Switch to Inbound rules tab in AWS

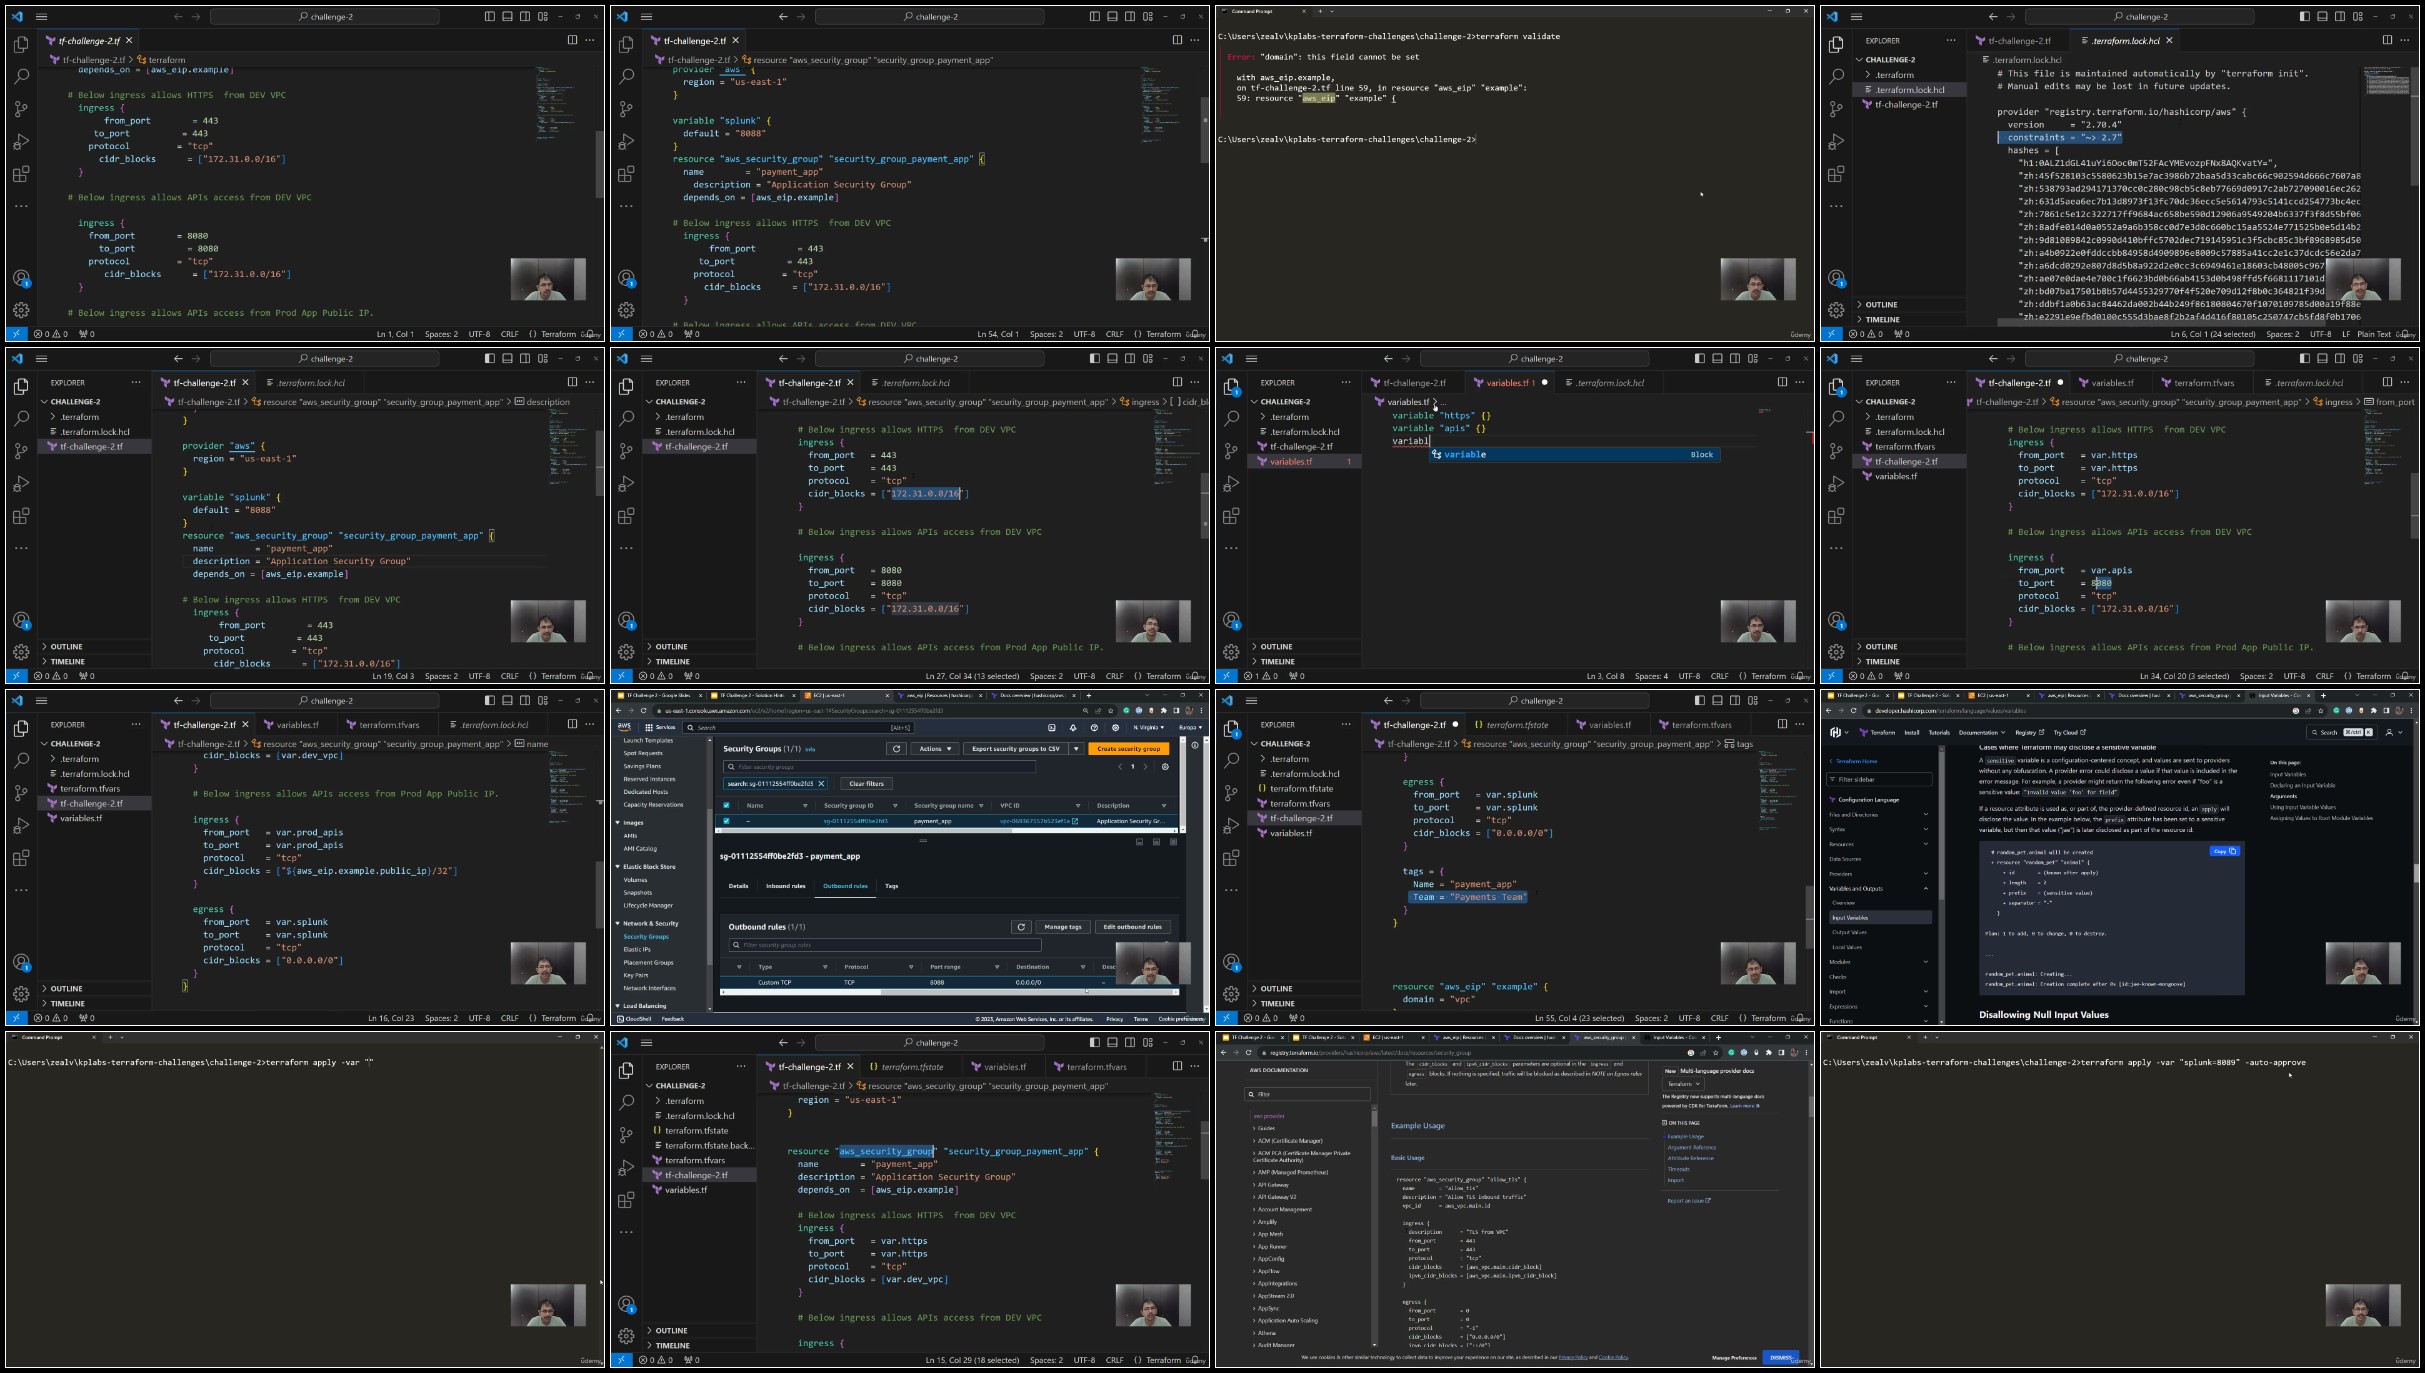click(785, 886)
